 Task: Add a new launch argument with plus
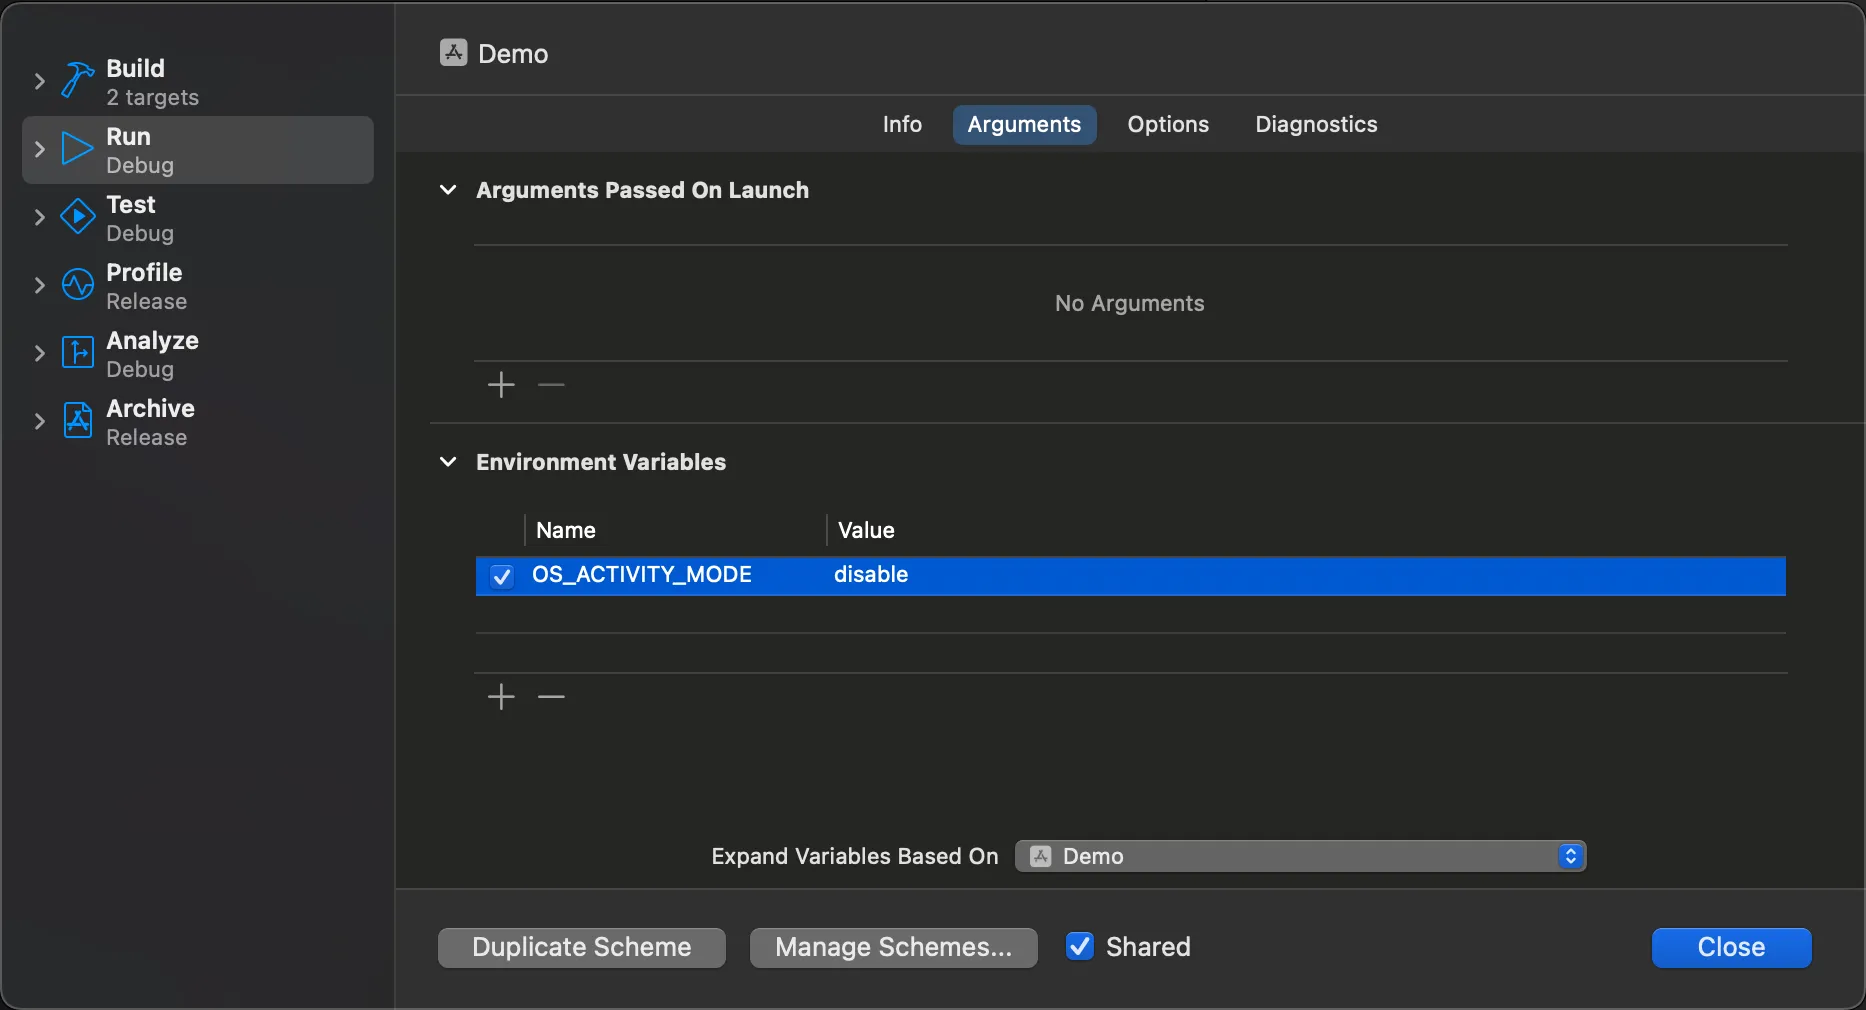(501, 385)
